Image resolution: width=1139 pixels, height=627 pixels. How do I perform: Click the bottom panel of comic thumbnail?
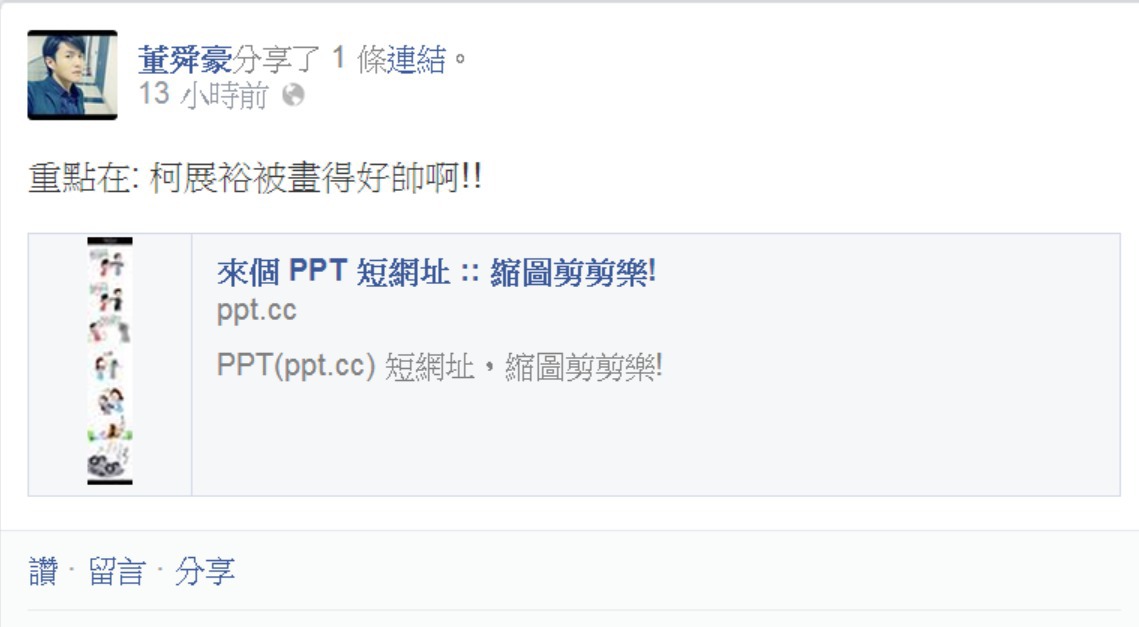coord(110,462)
